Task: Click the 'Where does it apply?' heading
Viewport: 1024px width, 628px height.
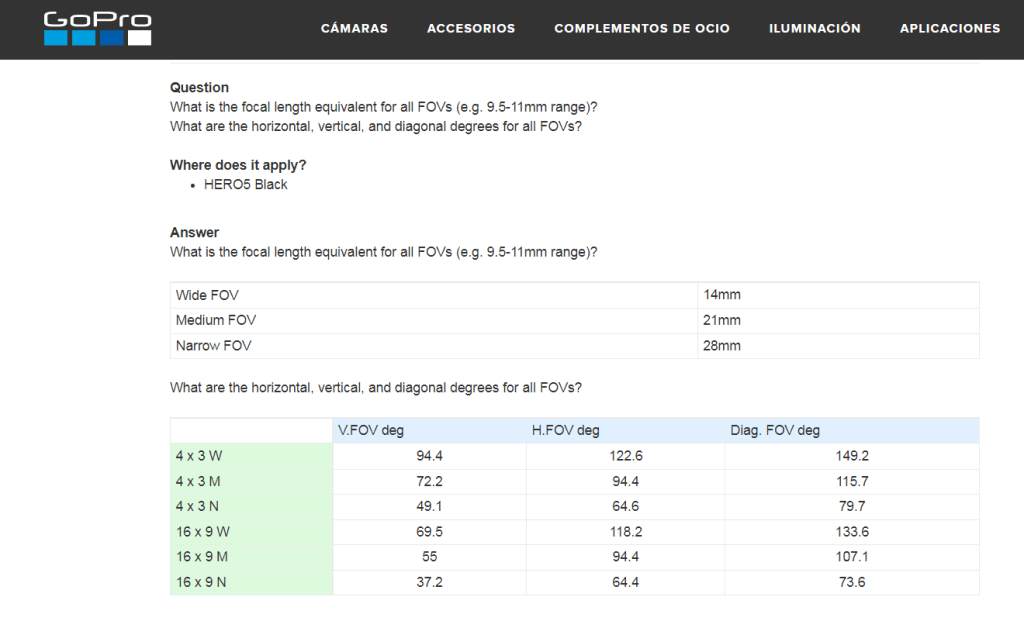Action: (238, 165)
